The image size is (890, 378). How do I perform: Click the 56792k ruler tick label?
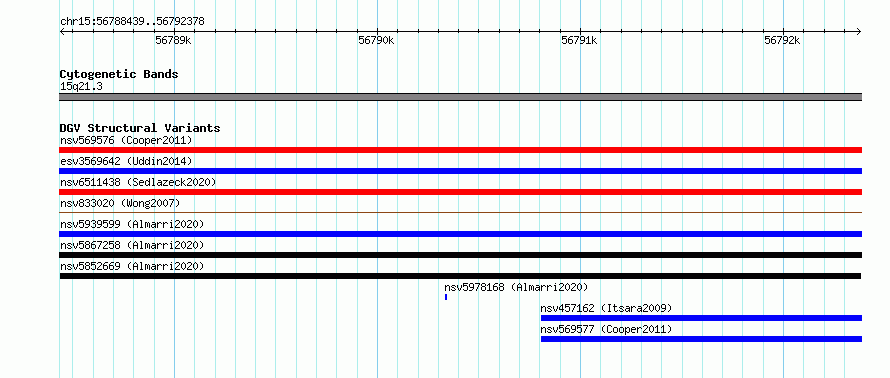[782, 40]
